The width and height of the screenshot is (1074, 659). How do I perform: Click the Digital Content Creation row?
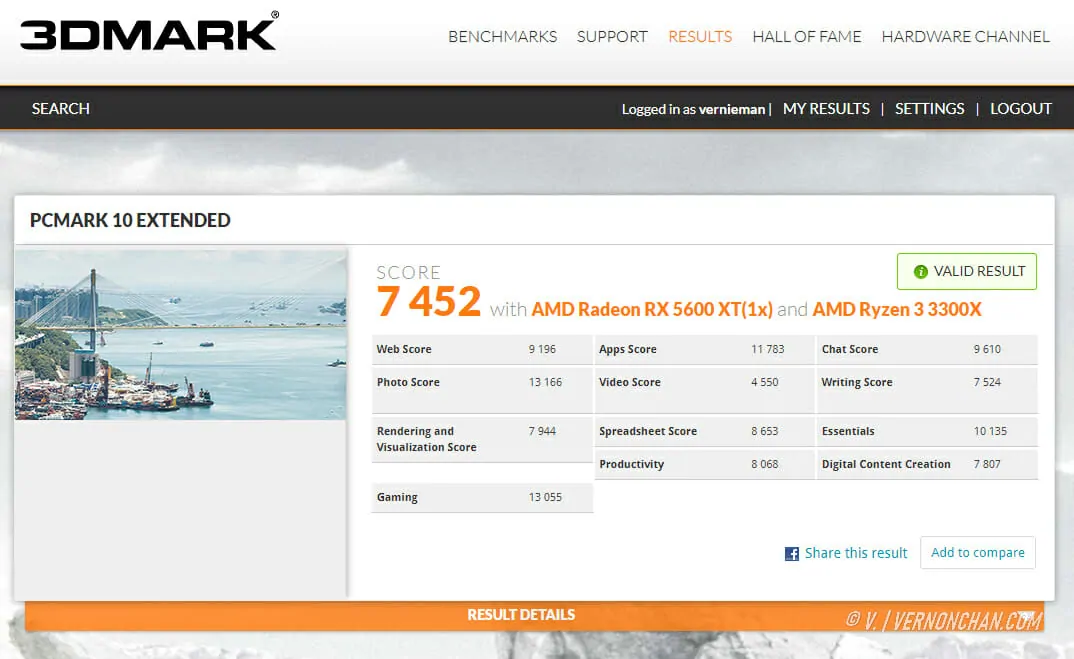(927, 464)
